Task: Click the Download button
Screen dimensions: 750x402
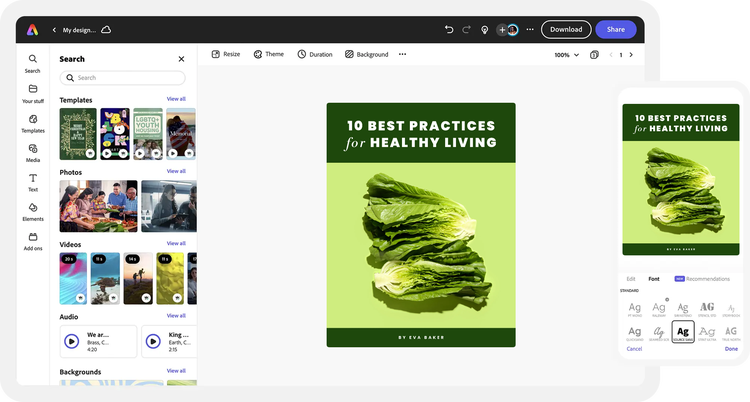Action: pyautogui.click(x=566, y=29)
